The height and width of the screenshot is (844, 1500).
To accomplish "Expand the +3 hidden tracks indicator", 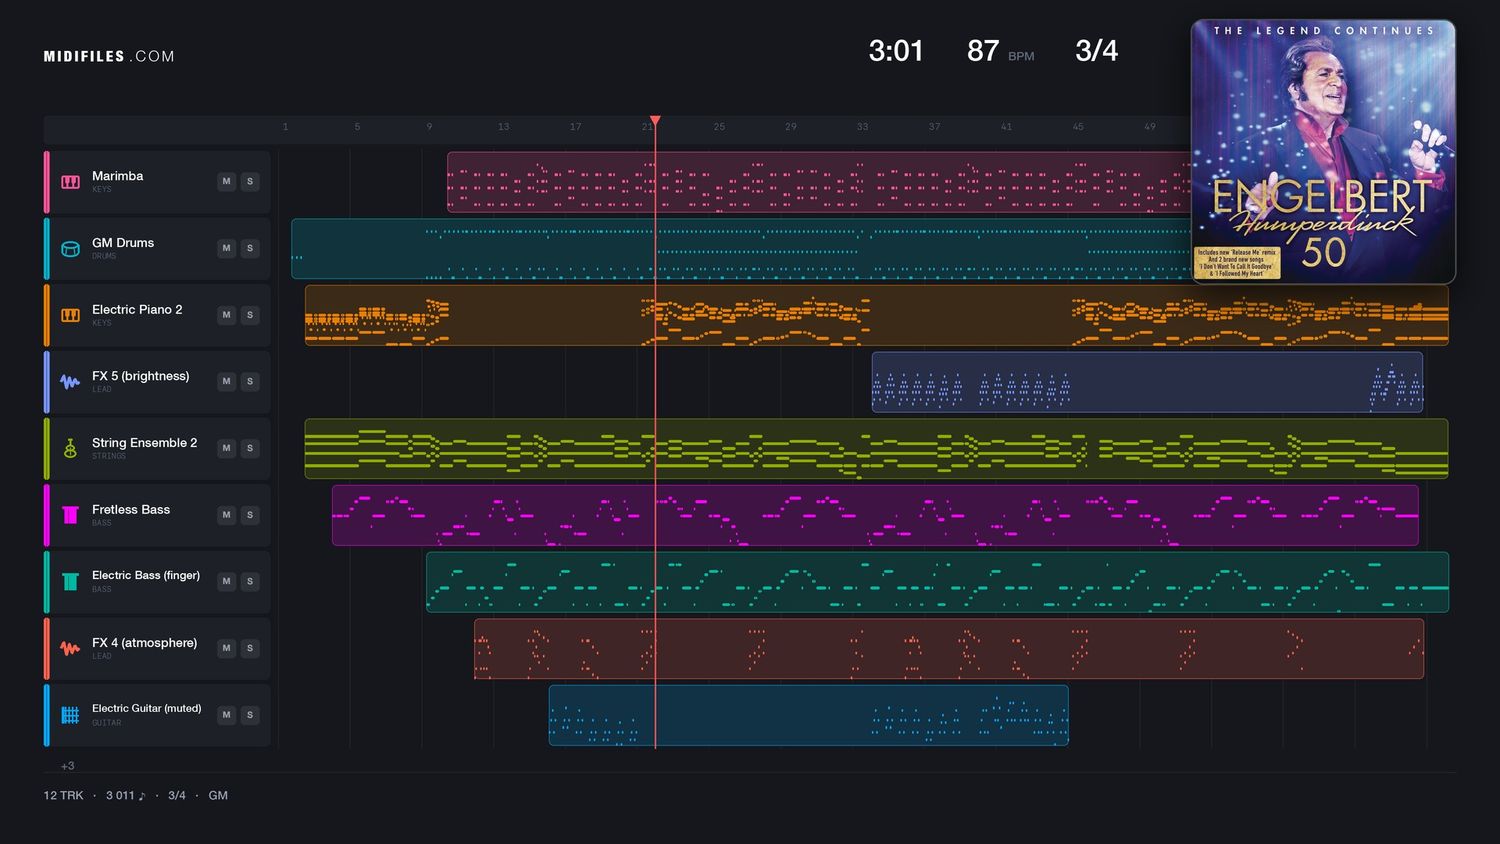I will point(68,766).
